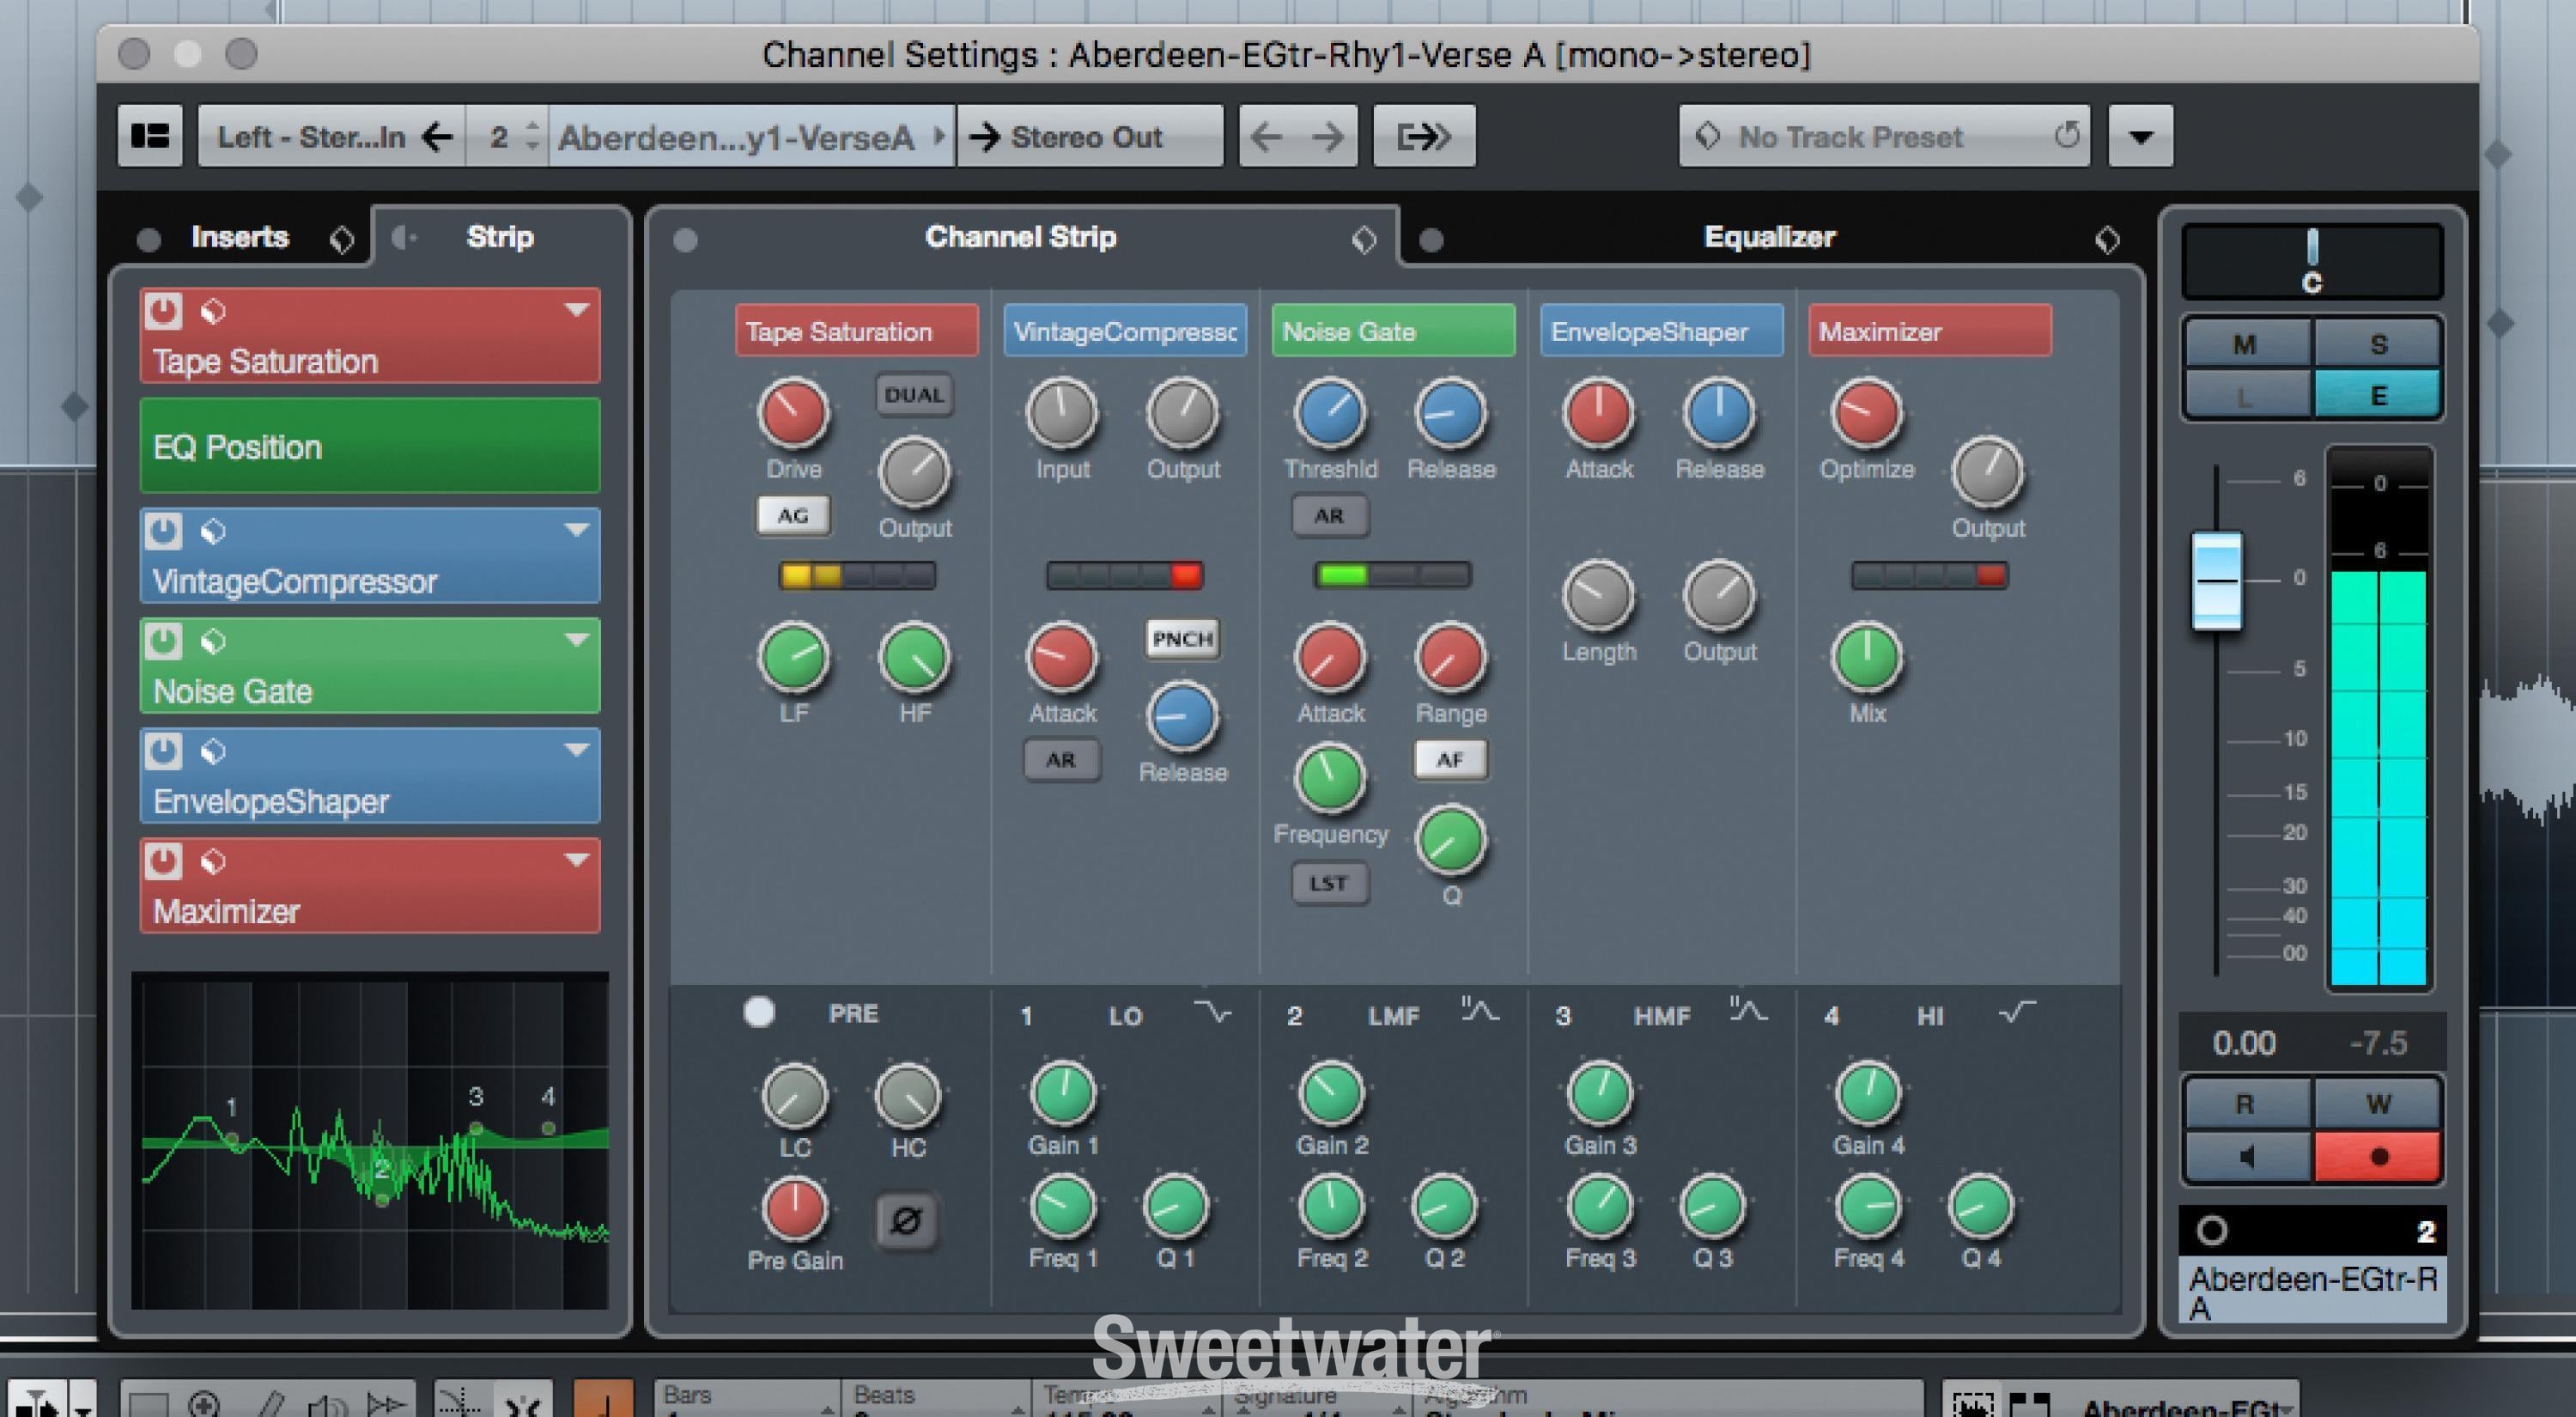This screenshot has height=1417, width=2576.
Task: Click the LST button under Frequency
Action: [x=1330, y=883]
